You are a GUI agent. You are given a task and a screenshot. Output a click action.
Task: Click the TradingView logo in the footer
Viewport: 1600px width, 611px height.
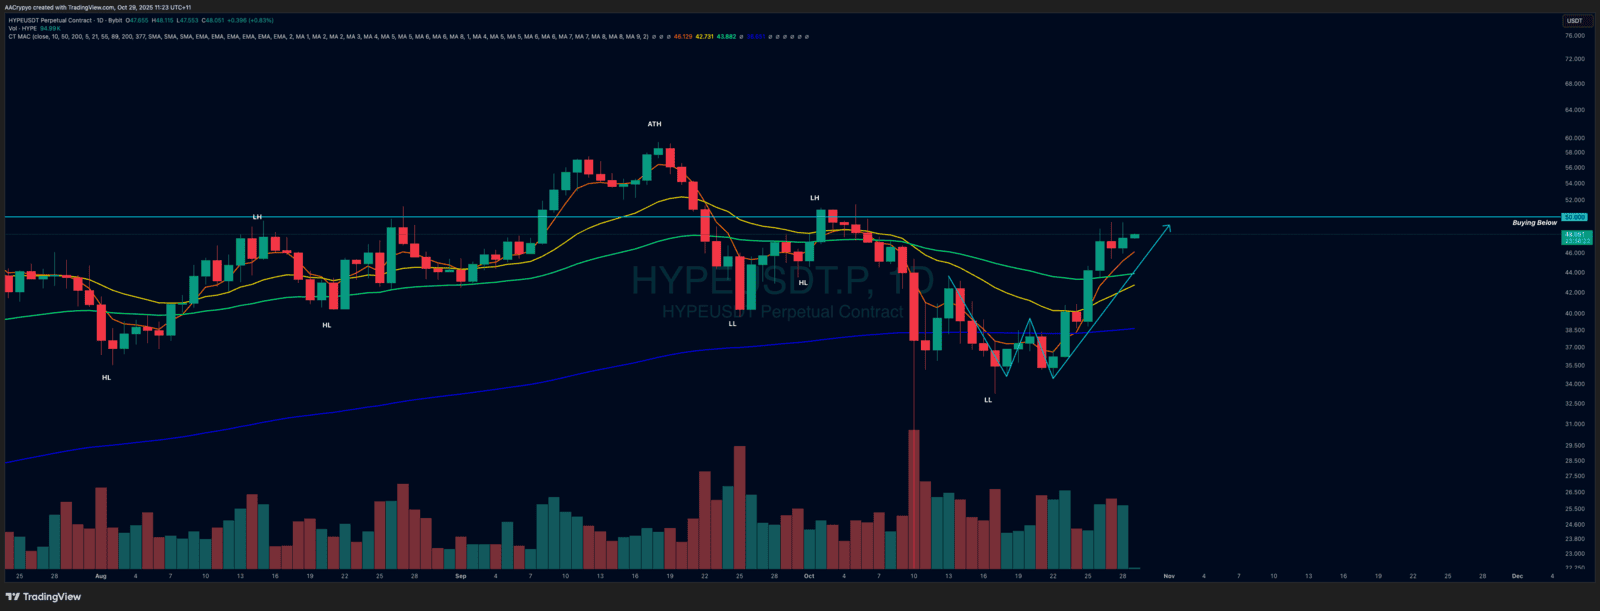point(43,597)
